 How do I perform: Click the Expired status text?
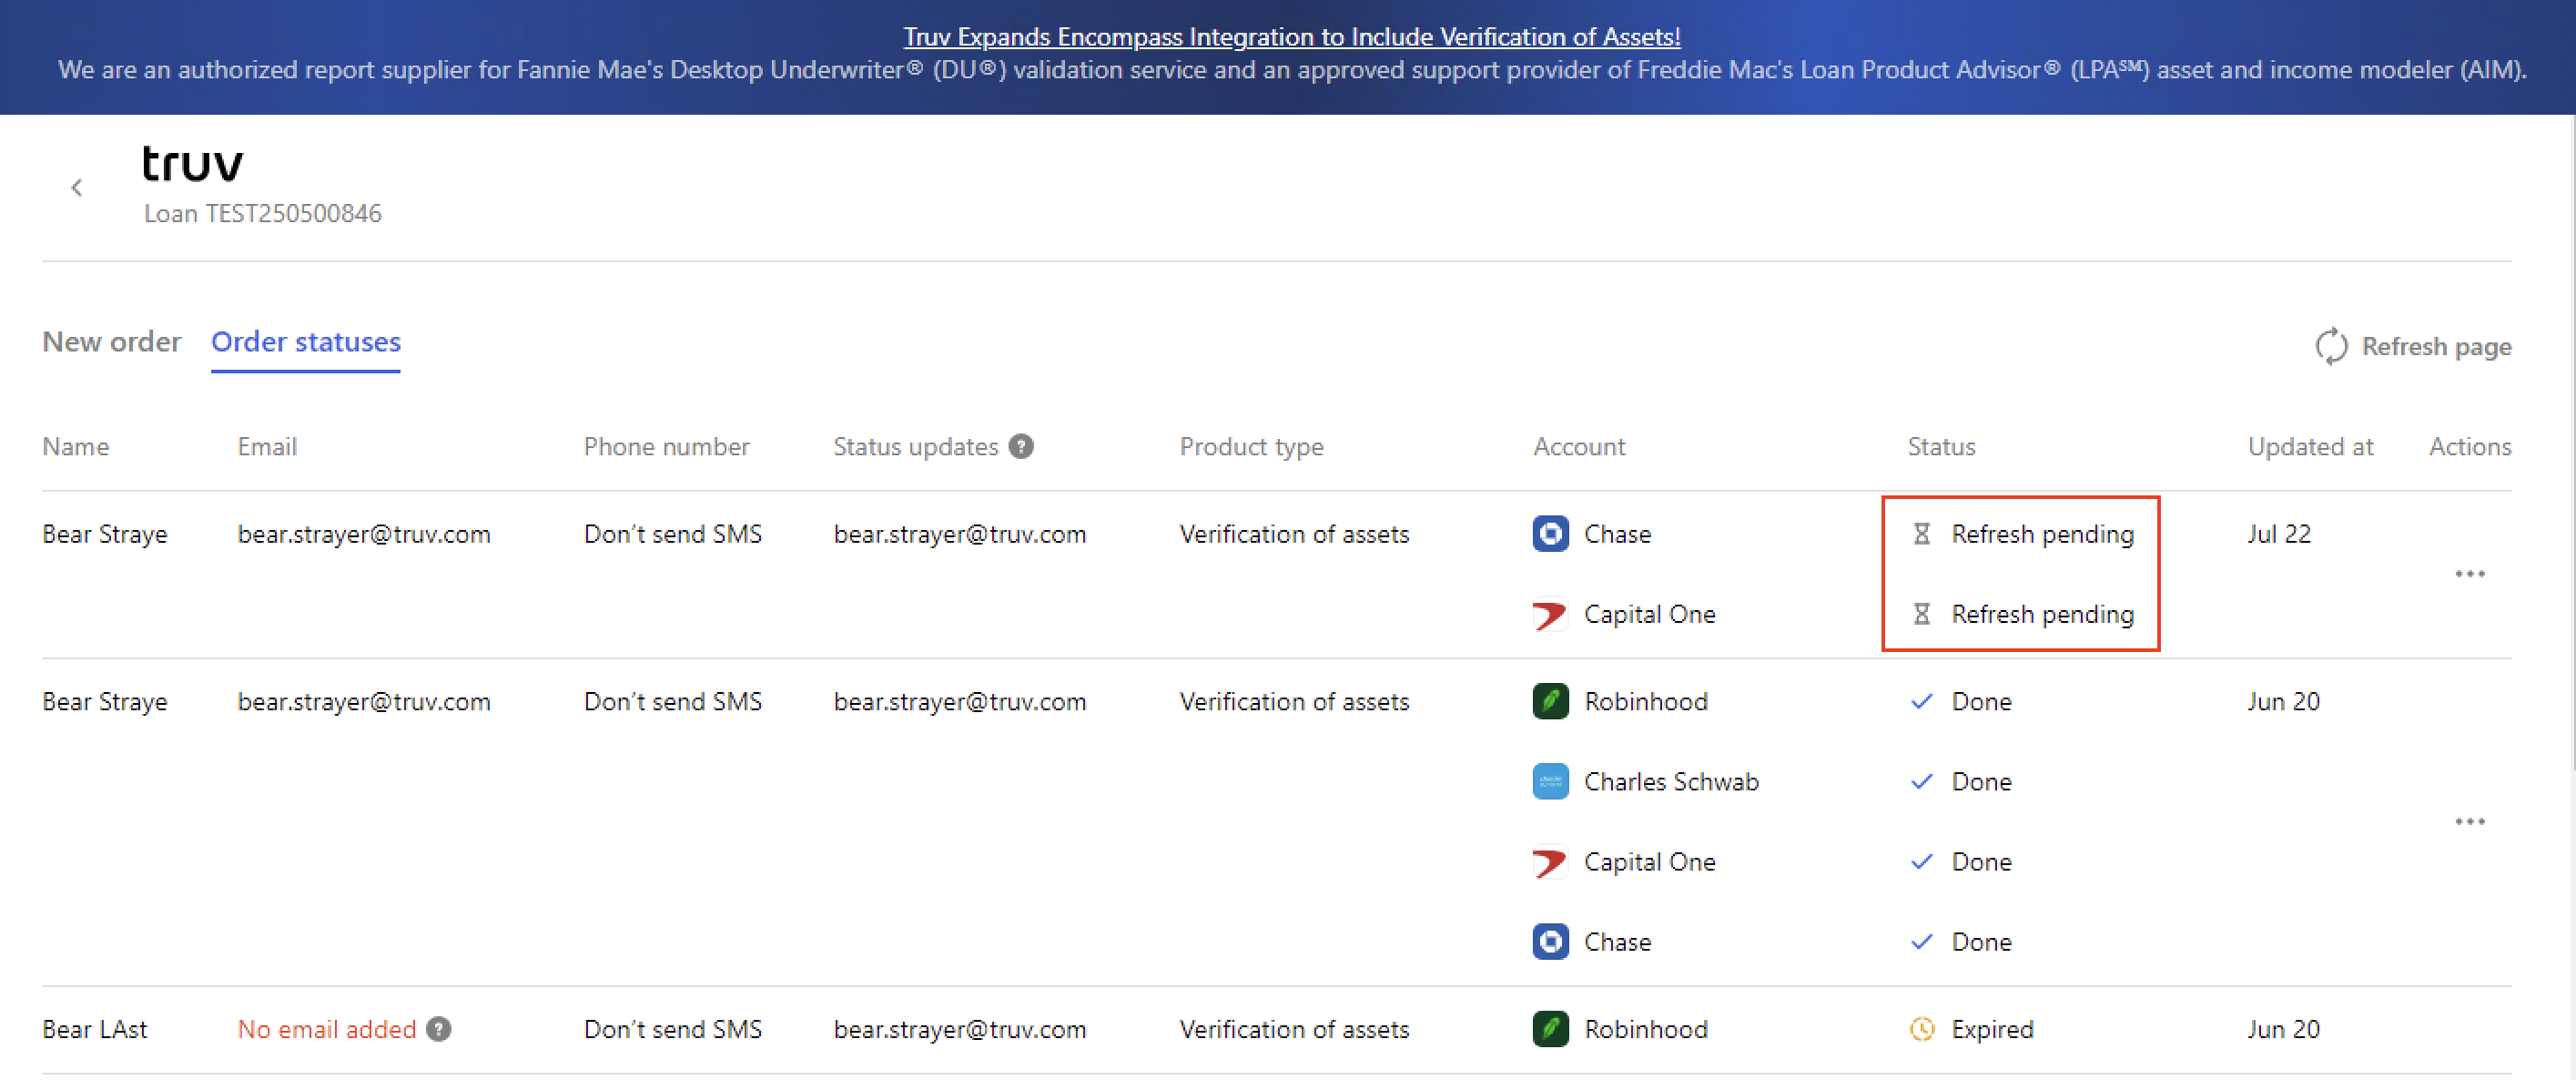[x=1992, y=1029]
